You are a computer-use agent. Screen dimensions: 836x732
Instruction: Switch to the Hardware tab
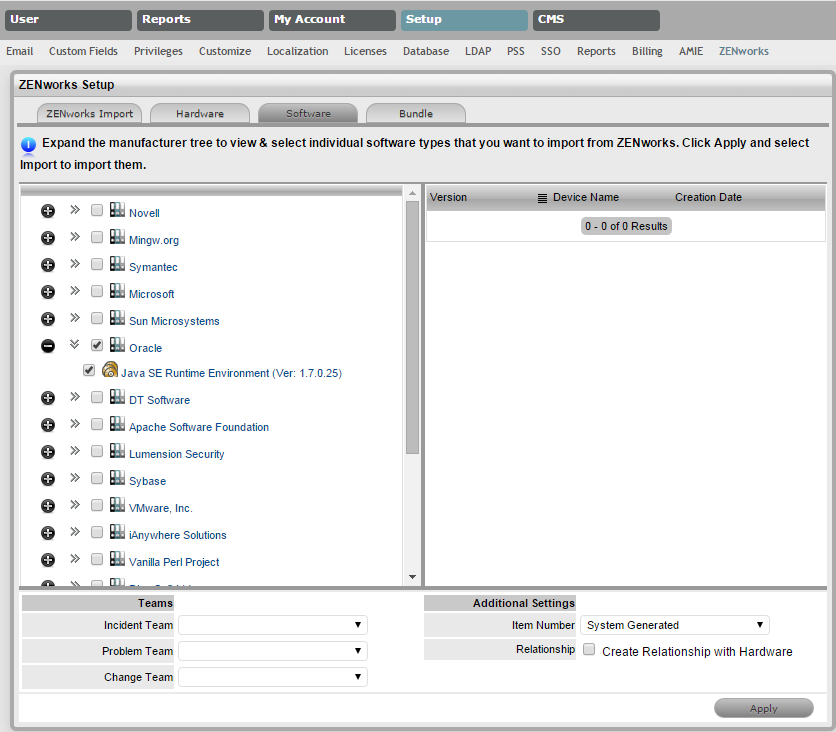(x=199, y=114)
